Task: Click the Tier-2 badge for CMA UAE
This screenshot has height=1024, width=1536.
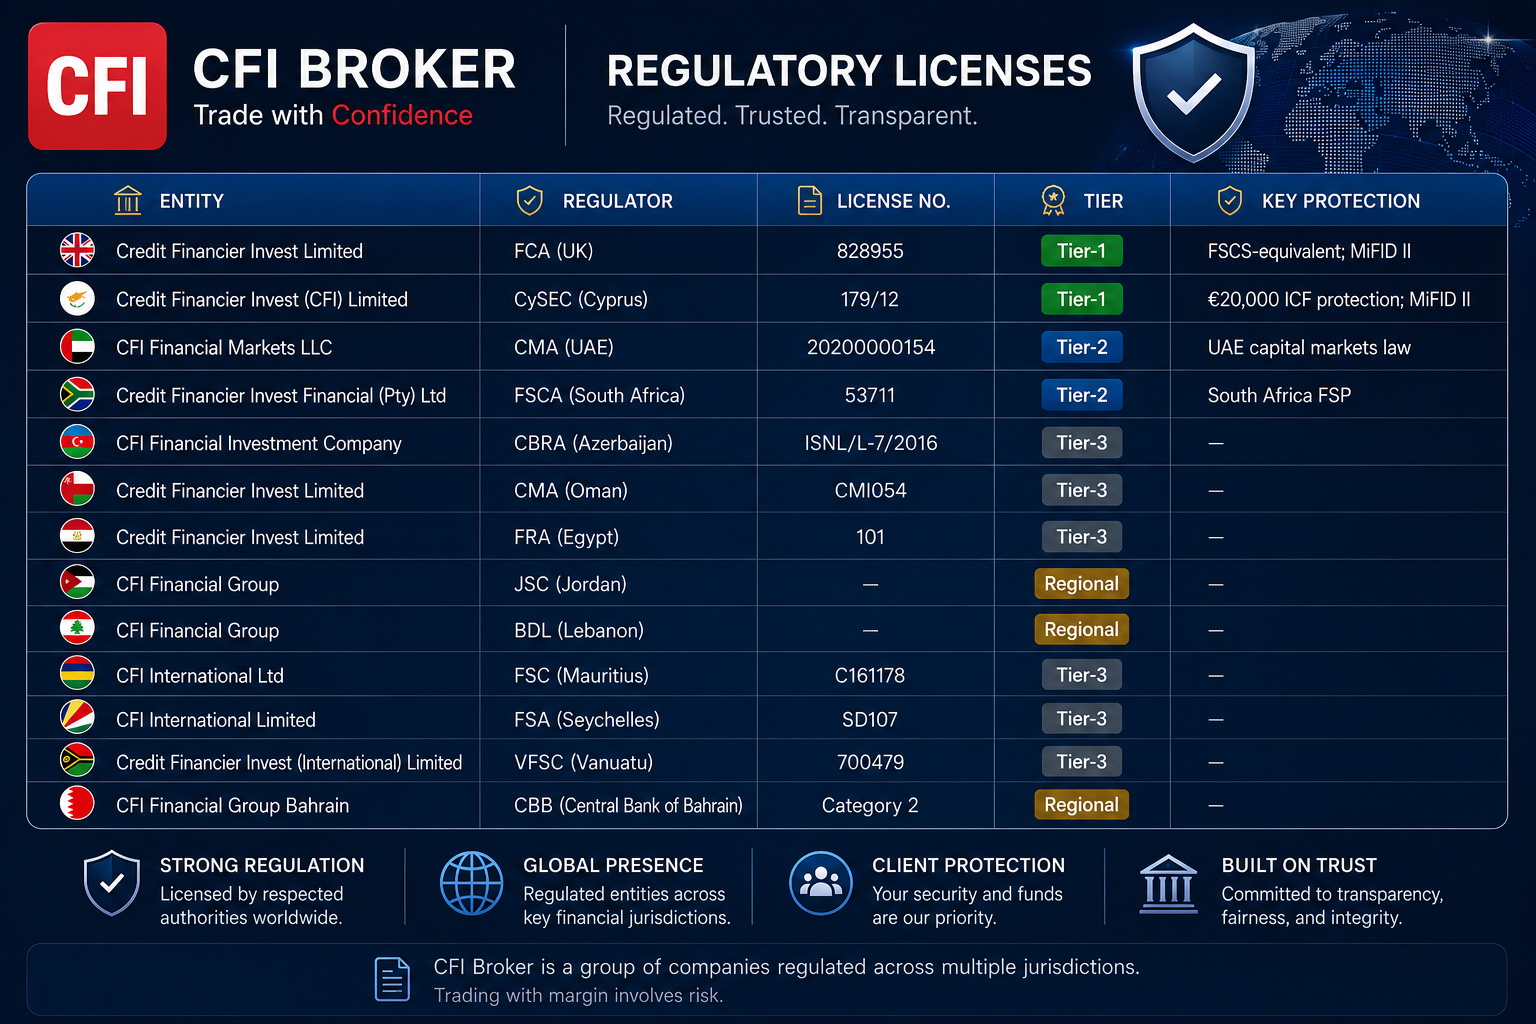Action: pos(1082,347)
